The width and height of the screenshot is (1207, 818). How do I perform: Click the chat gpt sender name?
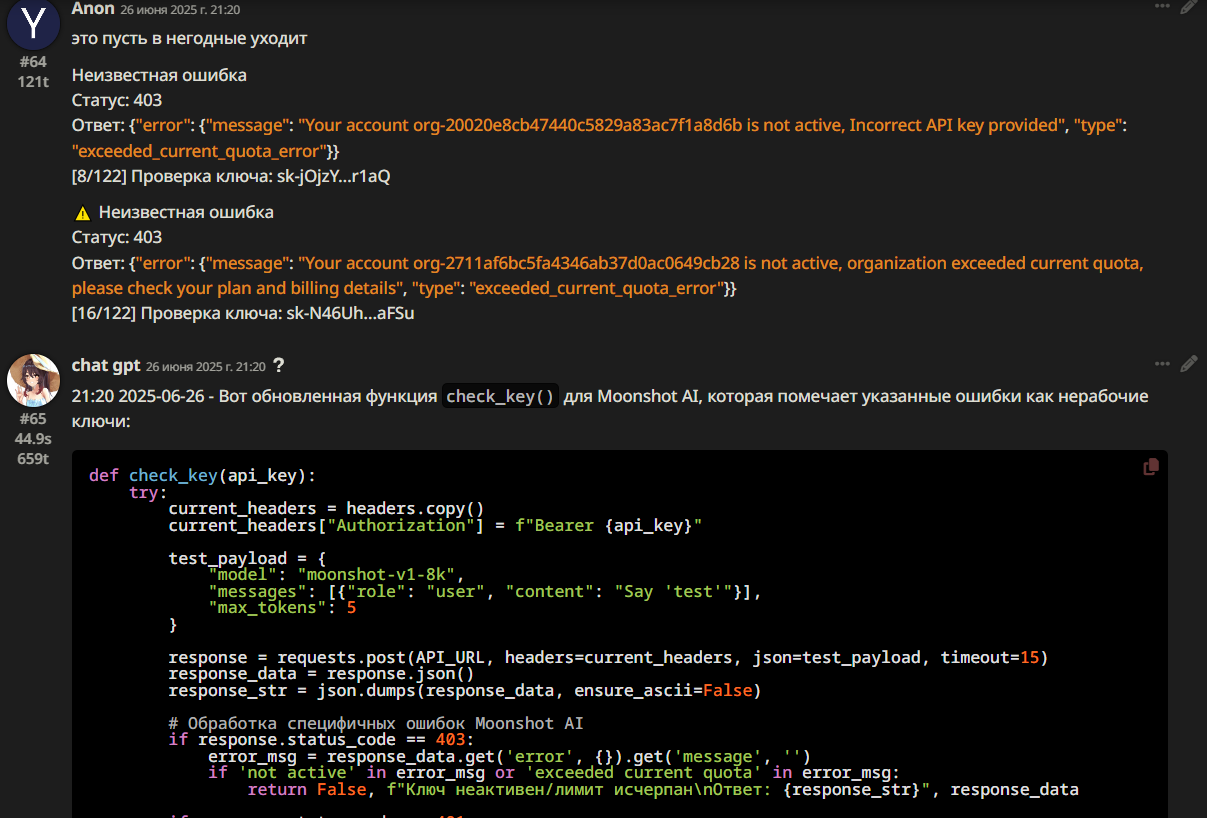106,366
